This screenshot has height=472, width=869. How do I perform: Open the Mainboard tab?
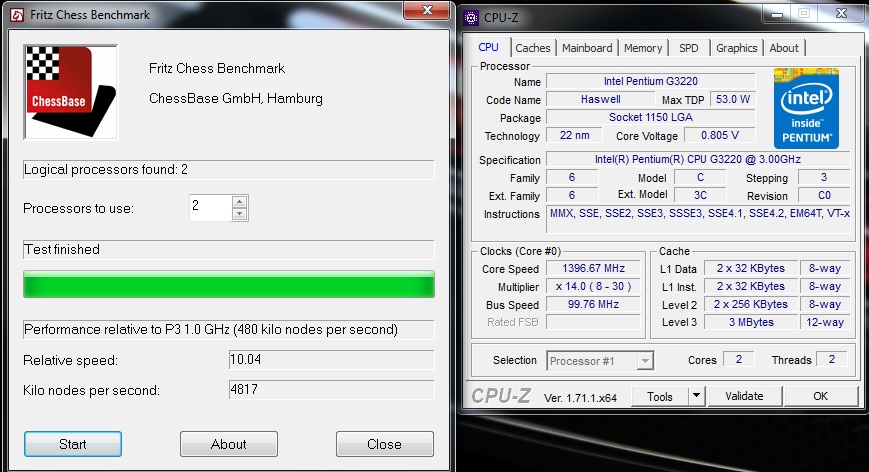[587, 48]
